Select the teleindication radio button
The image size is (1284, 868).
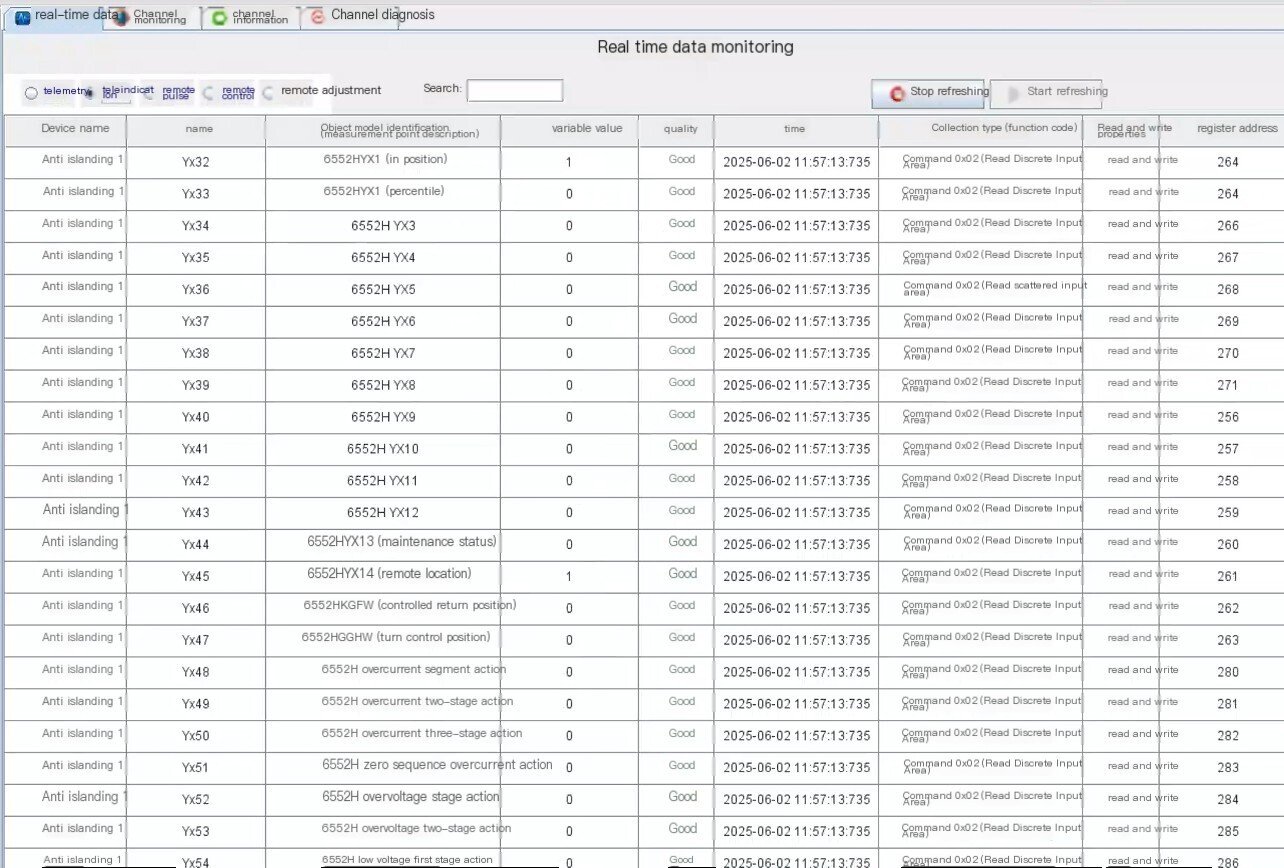point(89,92)
